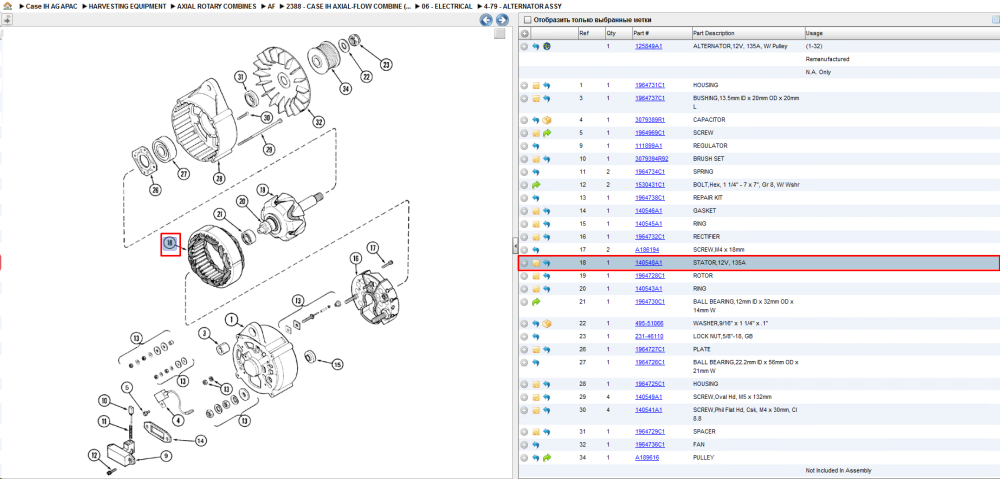Open part number link 1964731C1
This screenshot has width=1000, height=479.
(x=650, y=85)
